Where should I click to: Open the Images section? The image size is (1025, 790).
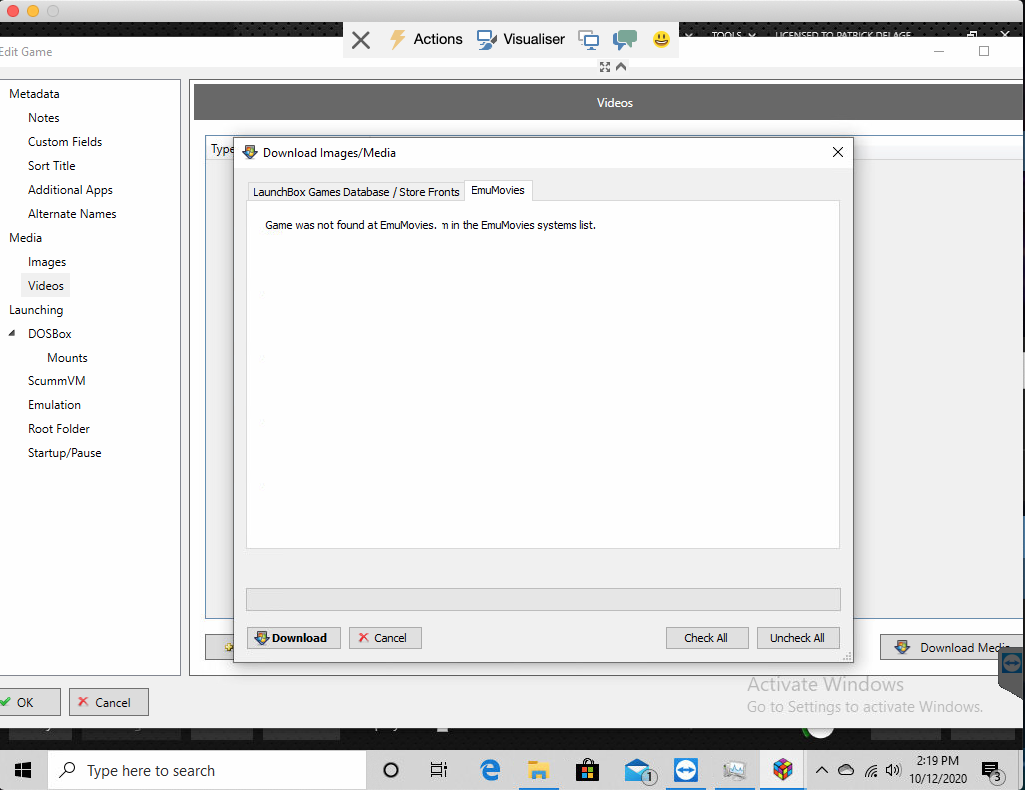point(47,262)
